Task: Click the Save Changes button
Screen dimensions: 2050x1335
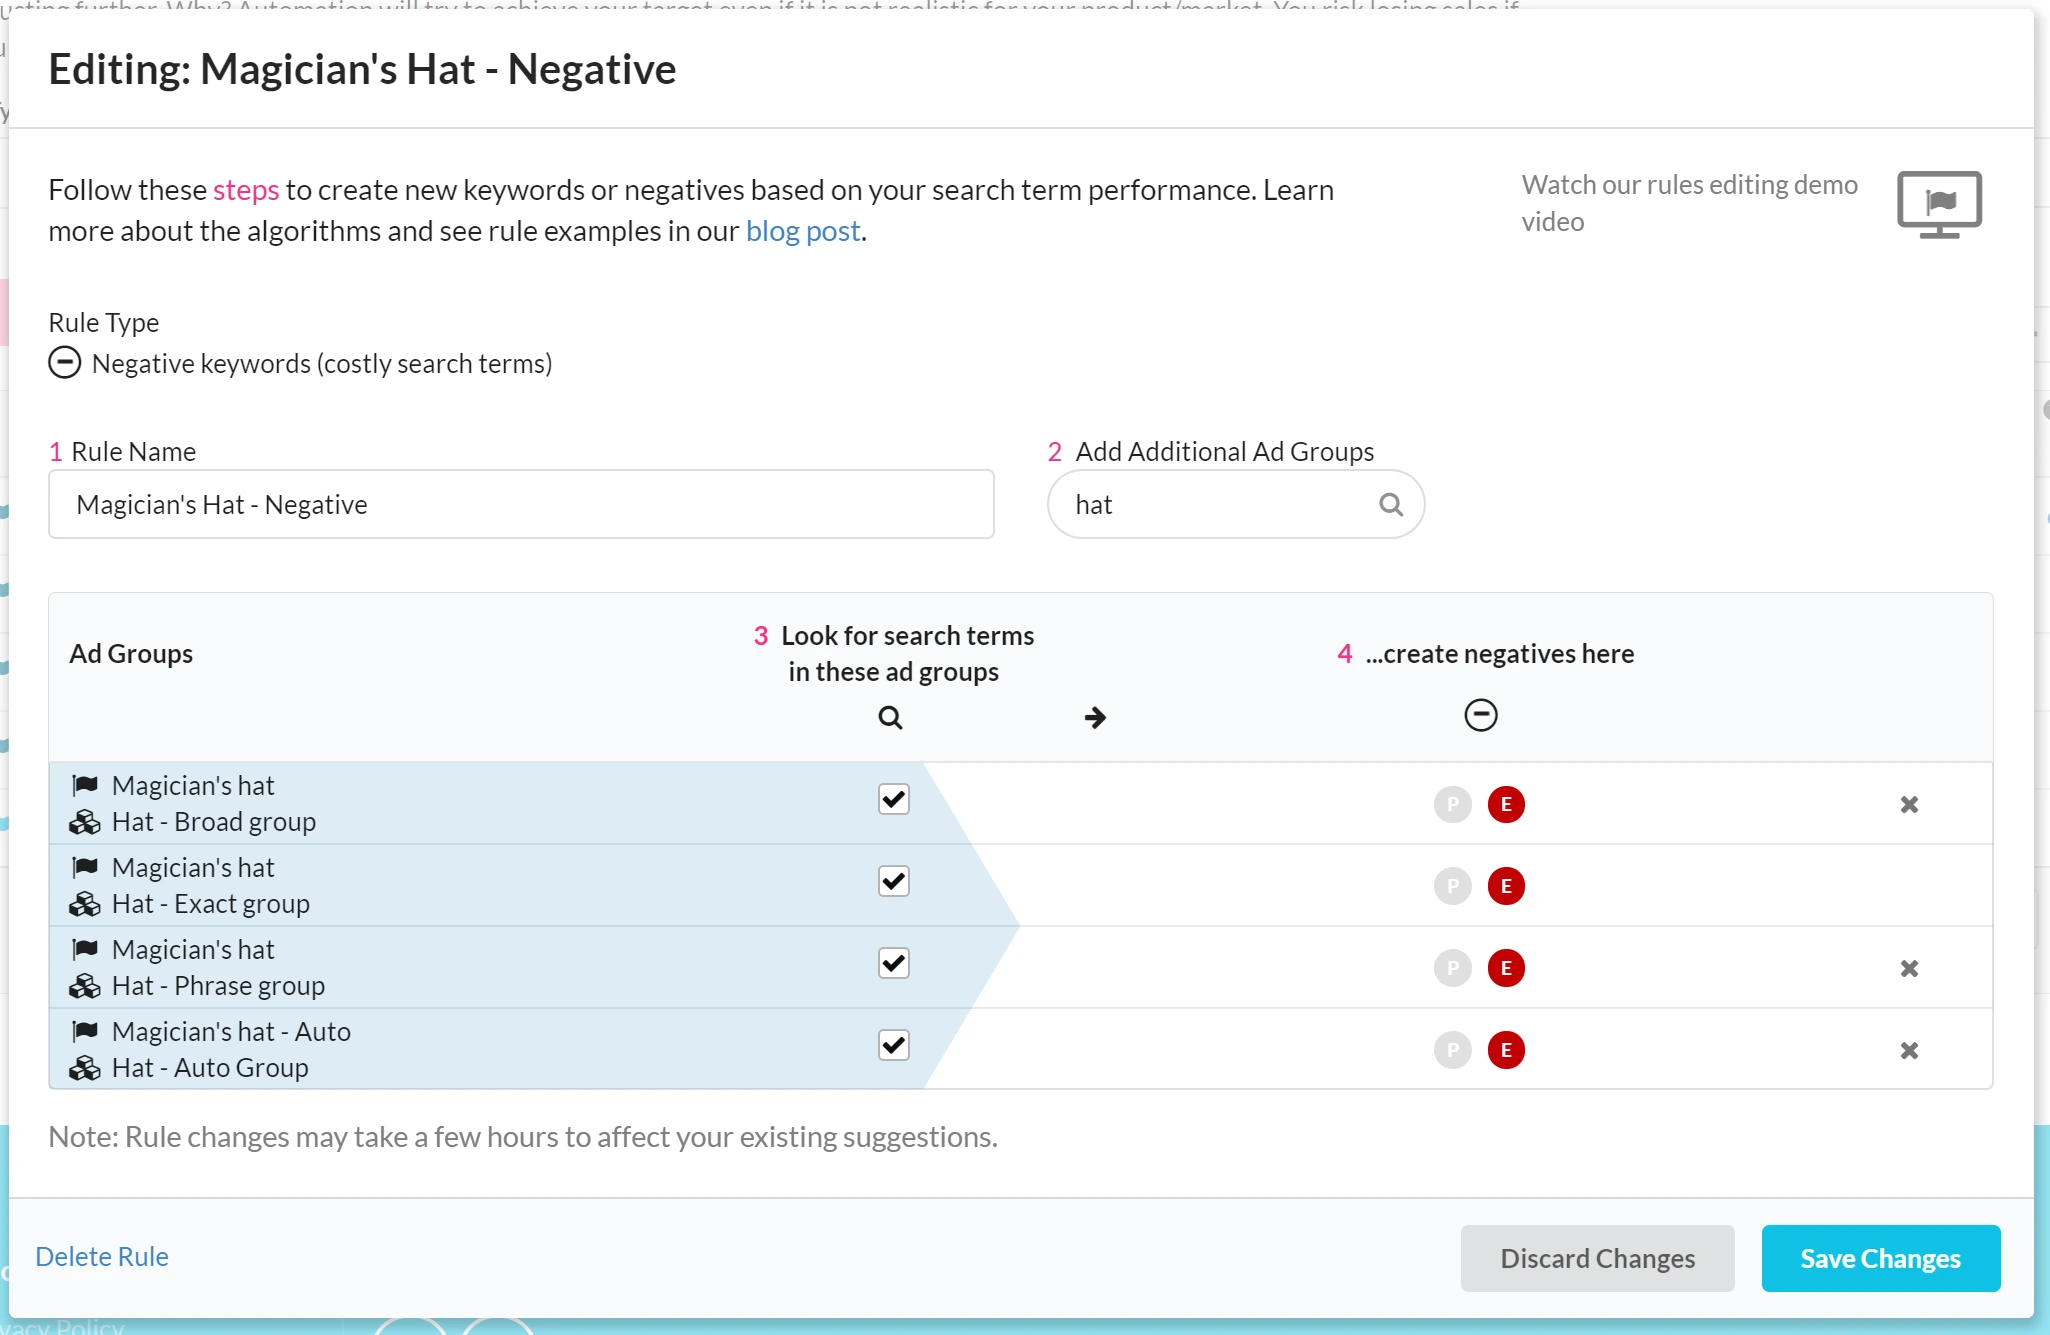Action: (1880, 1258)
